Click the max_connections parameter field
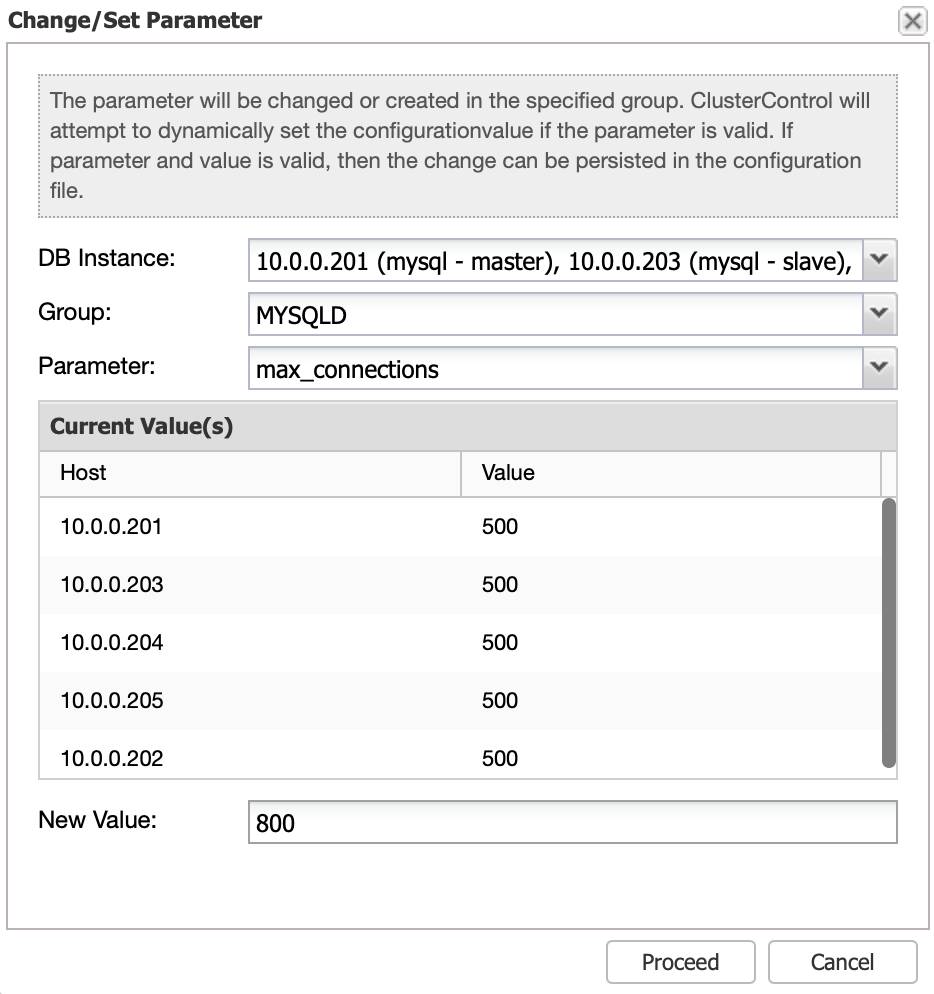This screenshot has height=994, width=934. (x=555, y=368)
